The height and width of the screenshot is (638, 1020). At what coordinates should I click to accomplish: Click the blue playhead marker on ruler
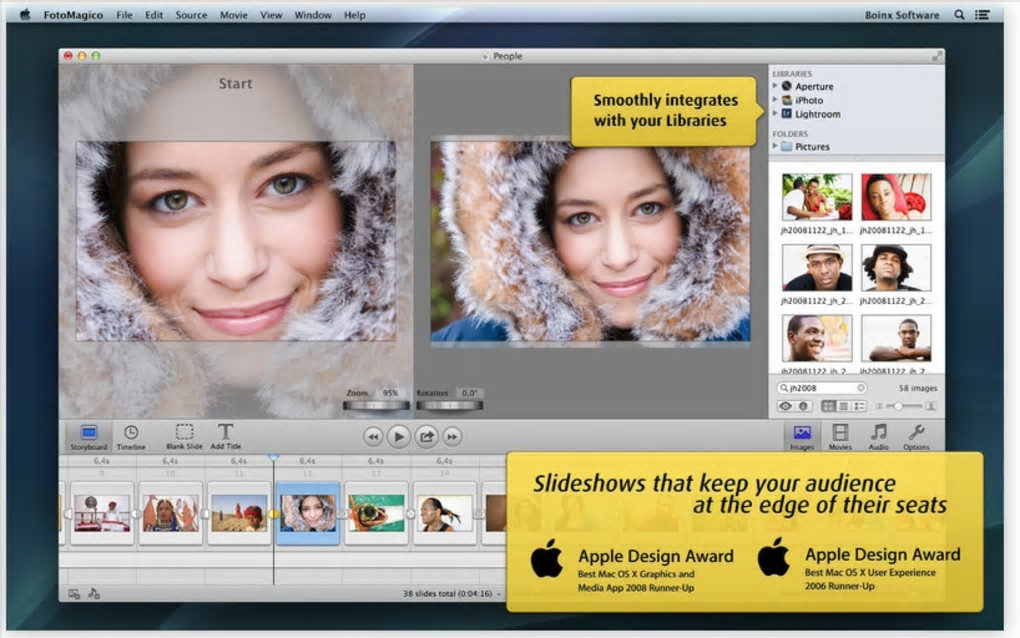coord(273,459)
